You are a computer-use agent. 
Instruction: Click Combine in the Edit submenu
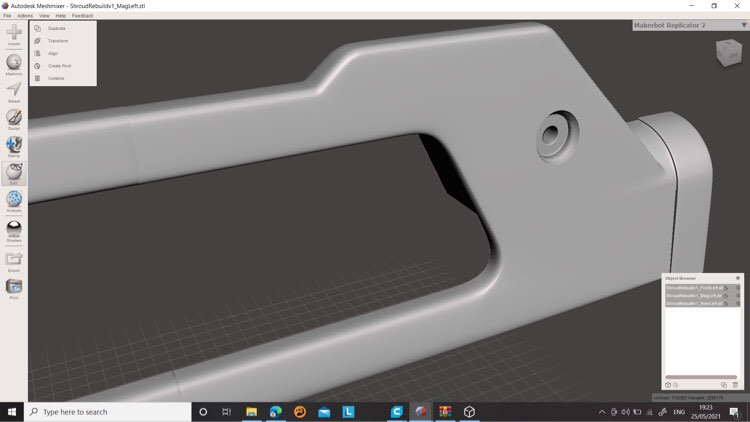click(x=56, y=78)
